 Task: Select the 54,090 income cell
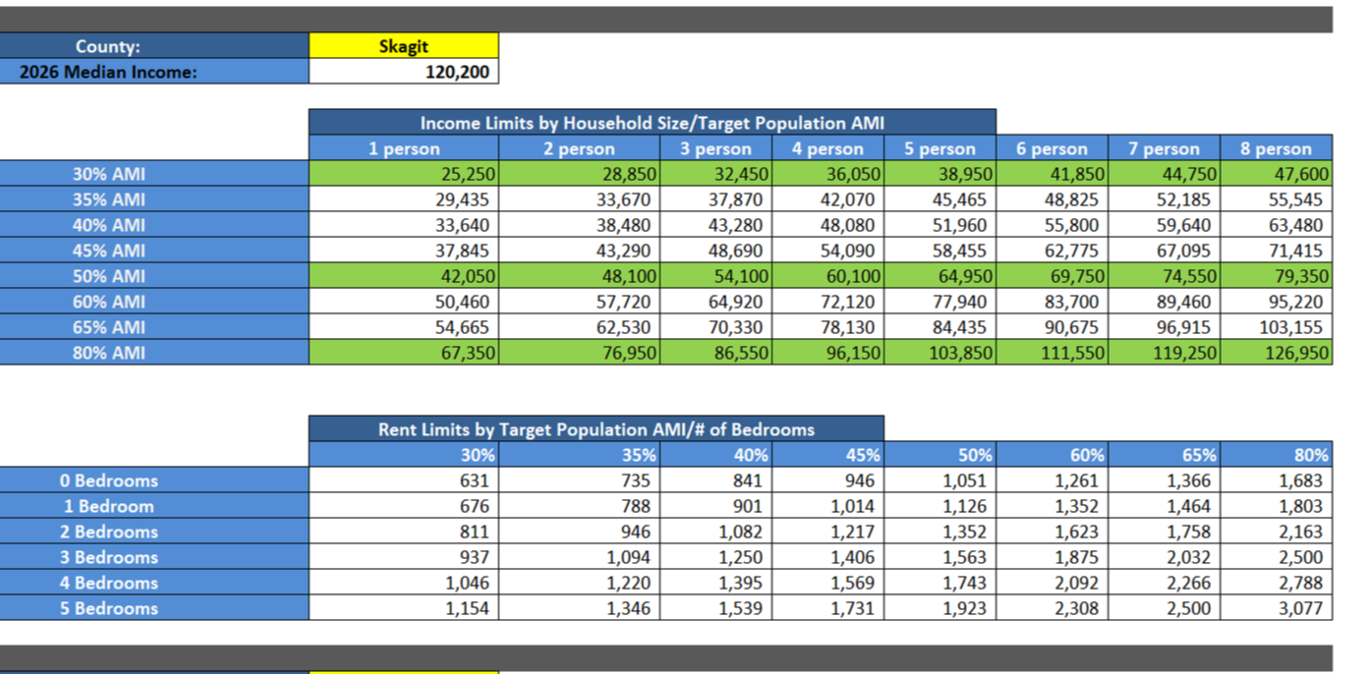point(827,250)
